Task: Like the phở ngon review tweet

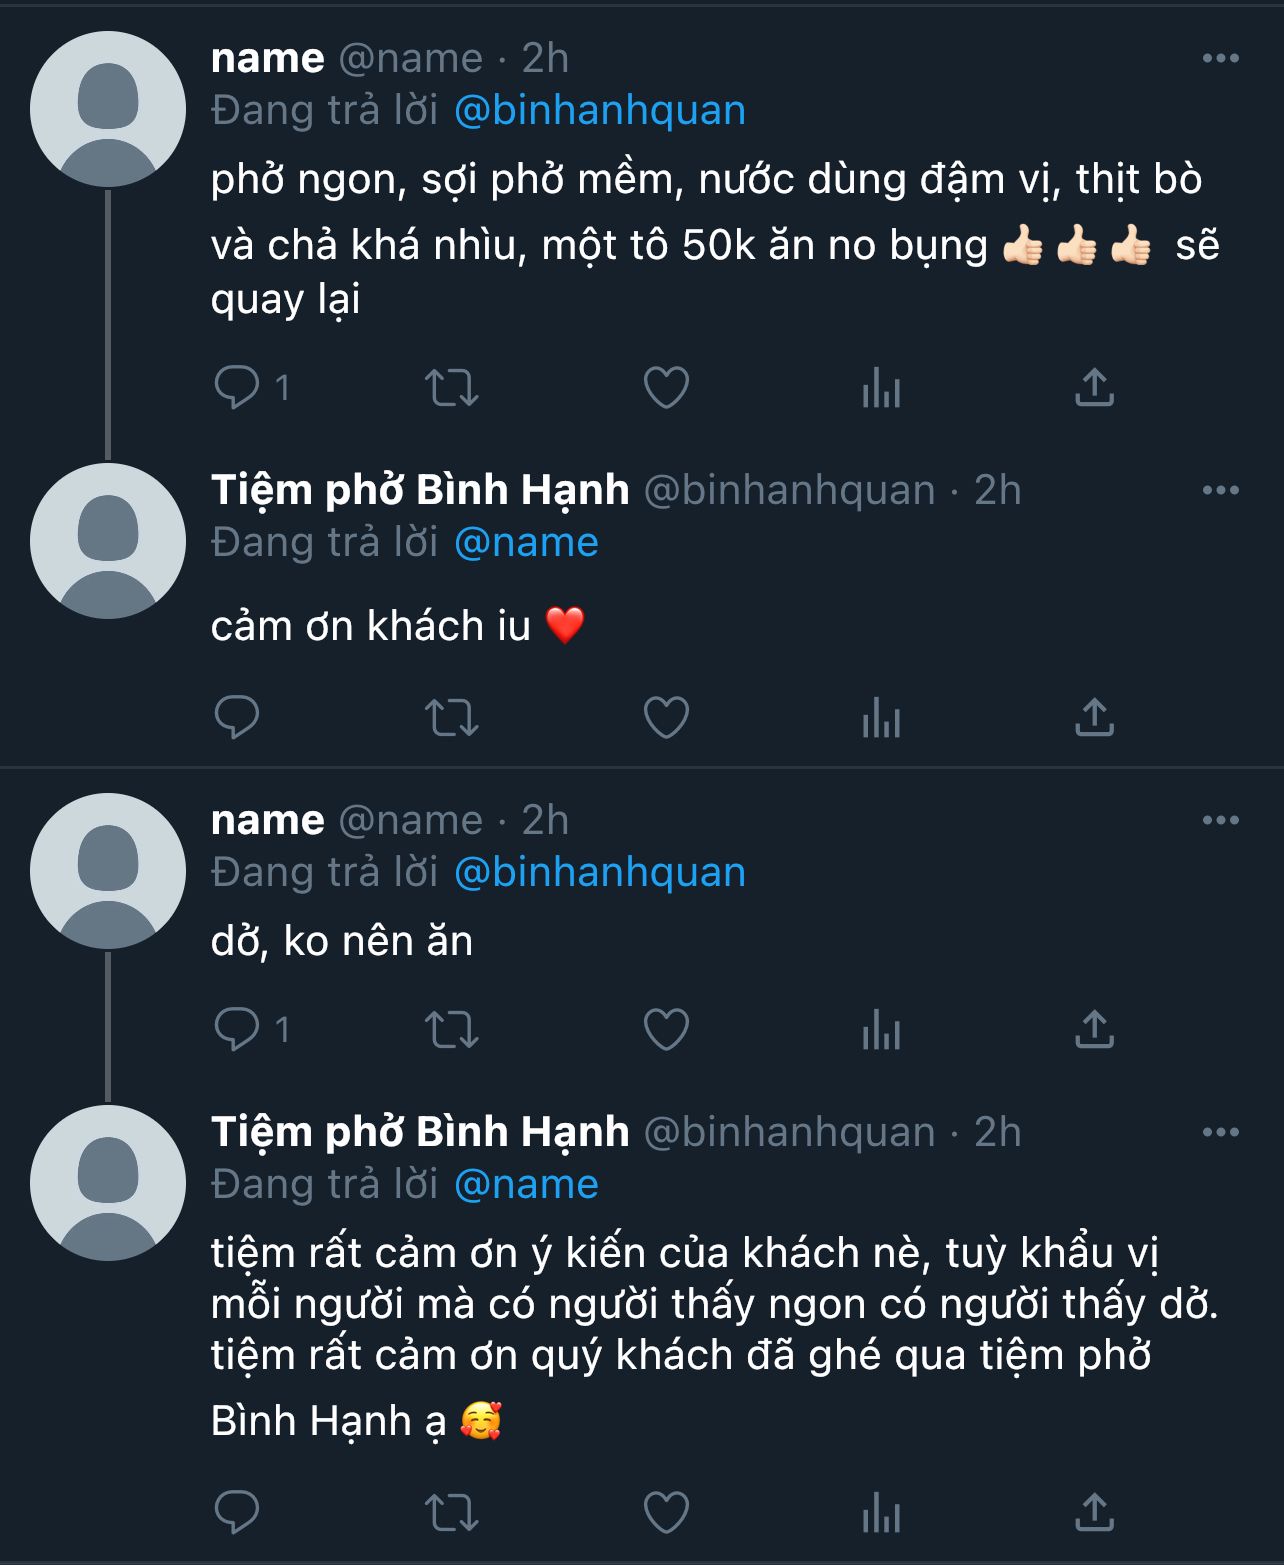Action: pyautogui.click(x=666, y=387)
